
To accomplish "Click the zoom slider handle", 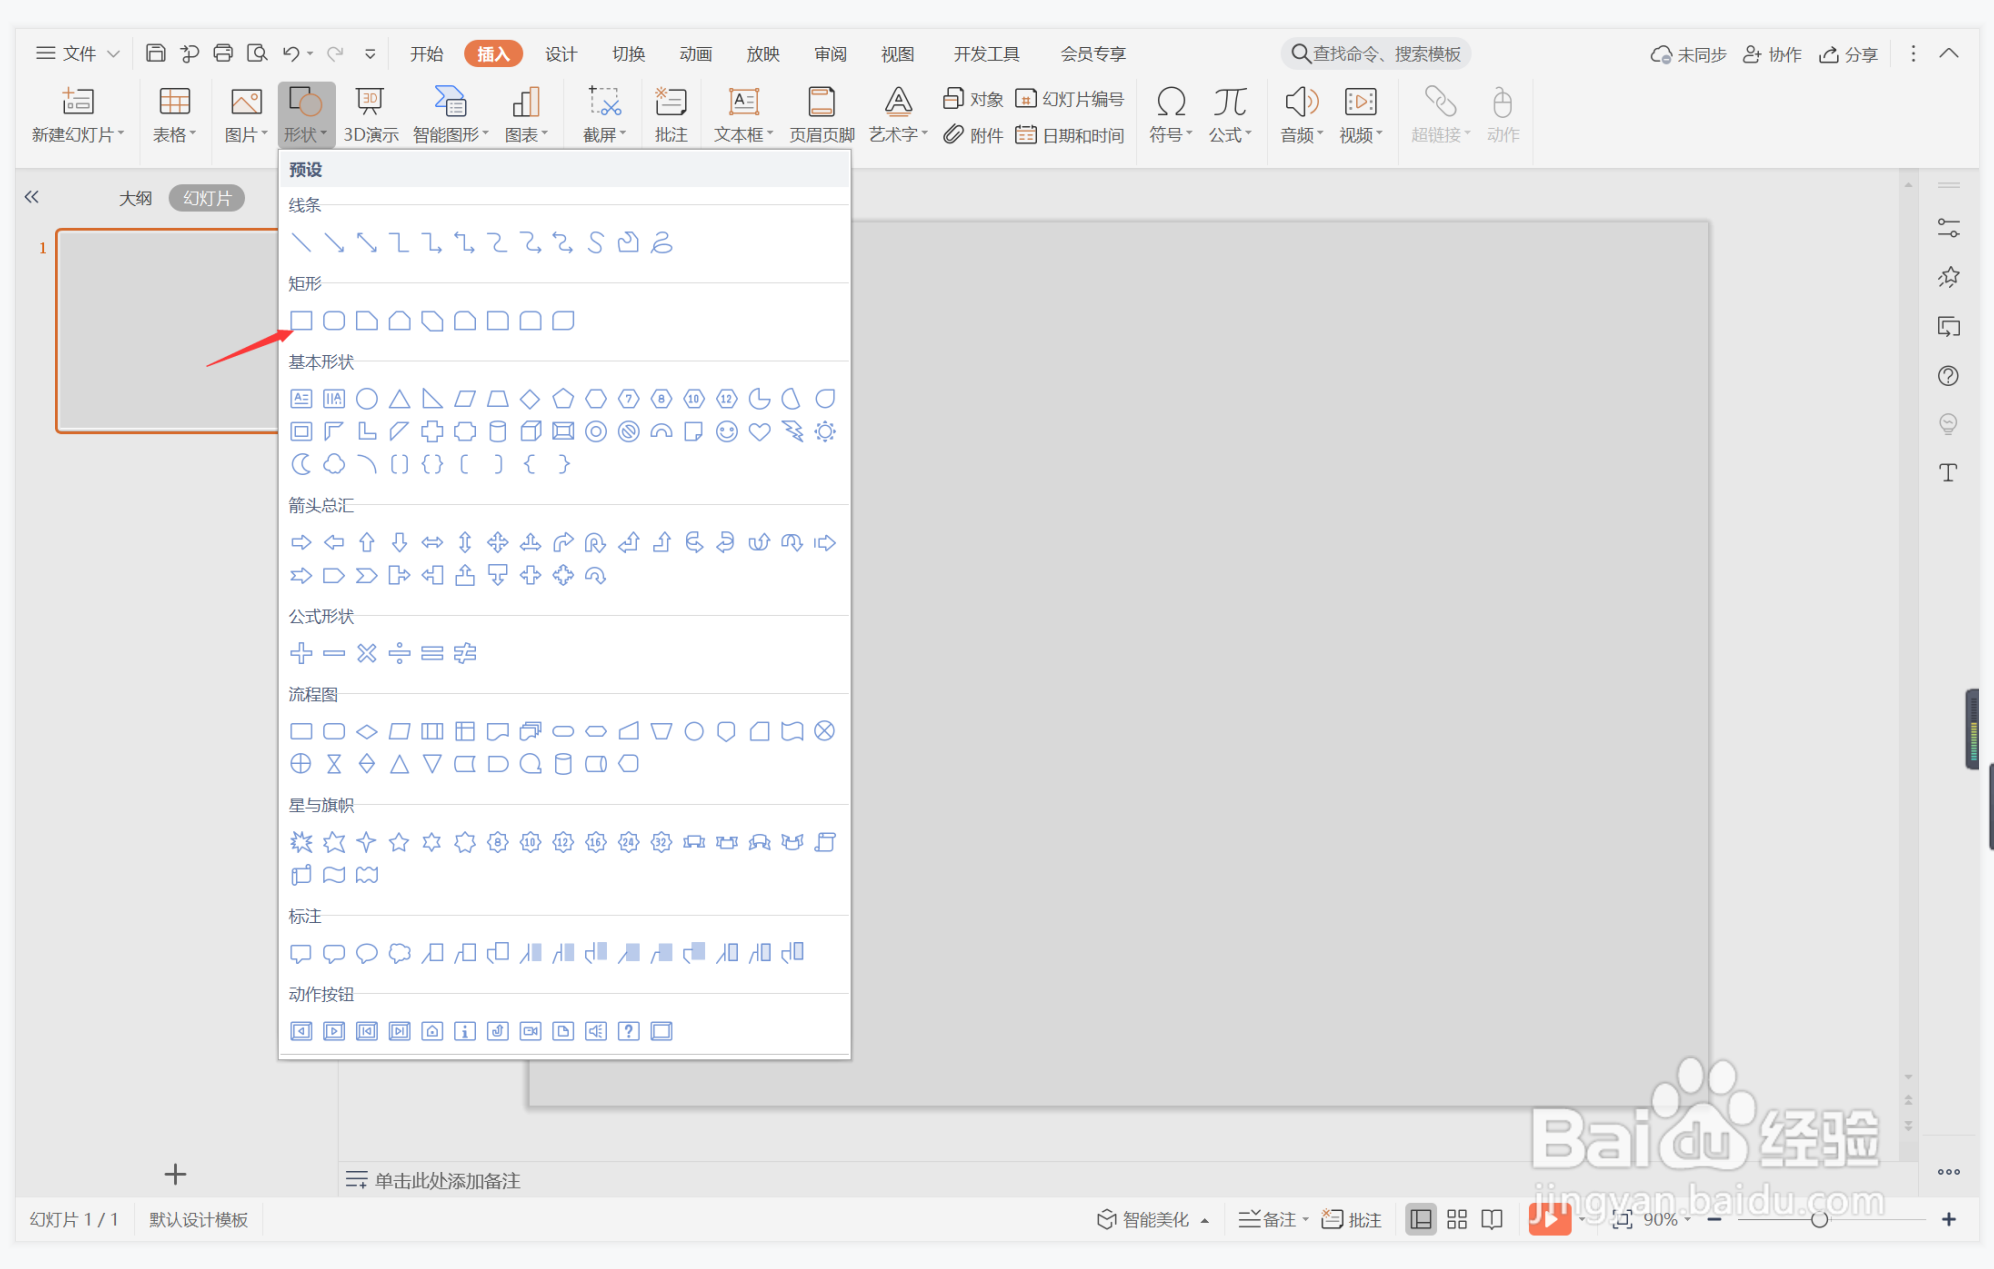I will (1819, 1219).
